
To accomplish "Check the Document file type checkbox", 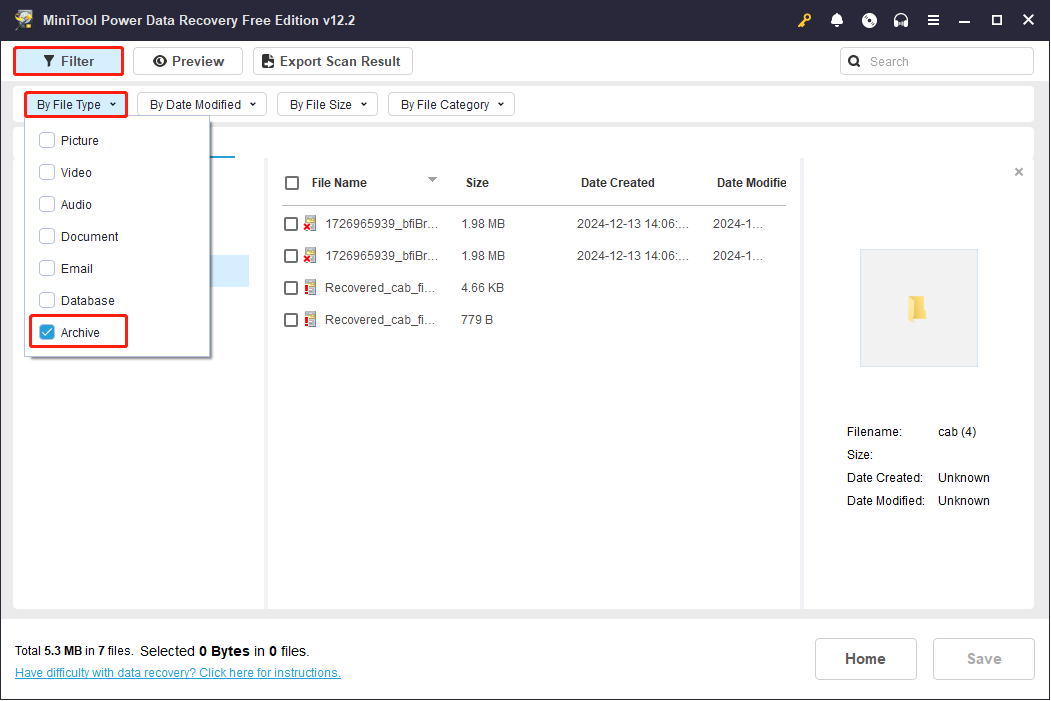I will (47, 236).
